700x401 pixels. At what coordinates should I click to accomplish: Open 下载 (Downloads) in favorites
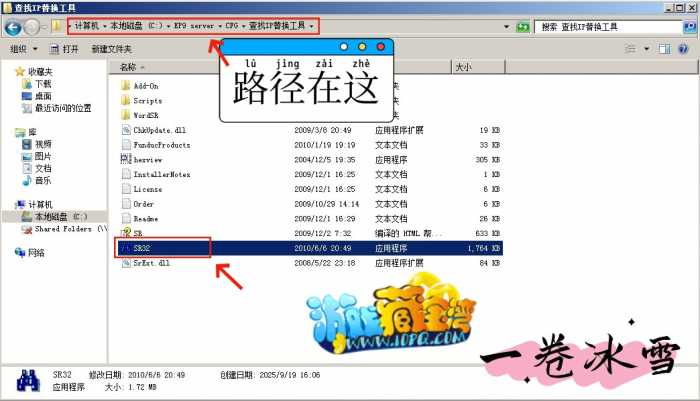(x=42, y=84)
